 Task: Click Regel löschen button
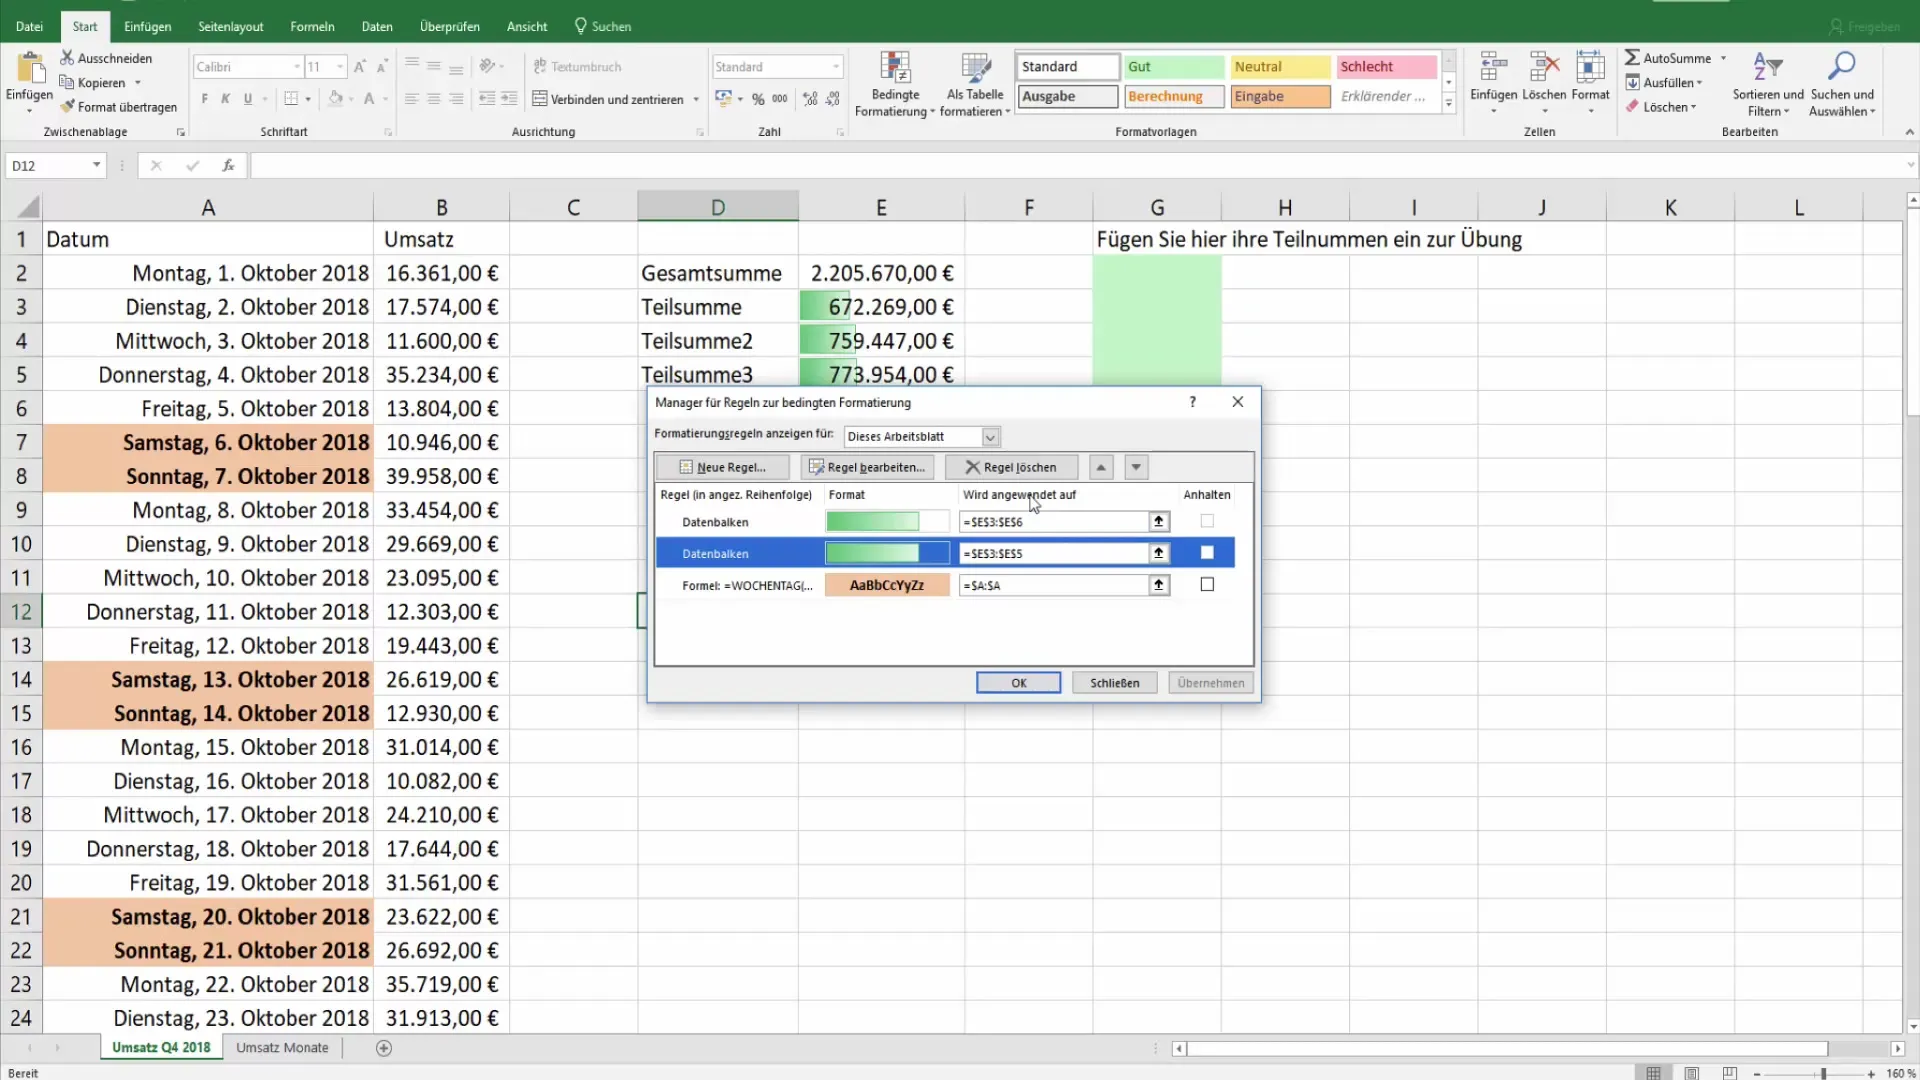click(1011, 467)
